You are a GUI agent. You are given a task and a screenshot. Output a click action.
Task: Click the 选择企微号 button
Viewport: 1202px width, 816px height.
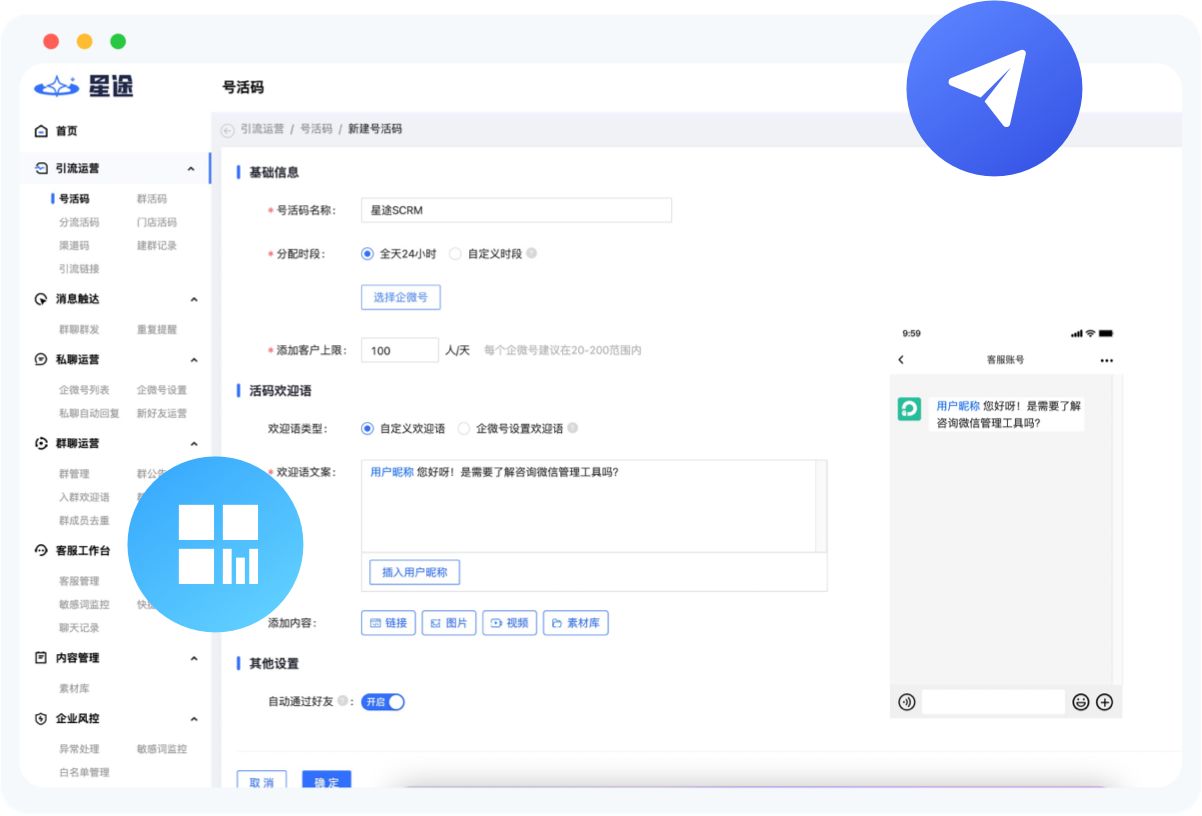coord(400,298)
